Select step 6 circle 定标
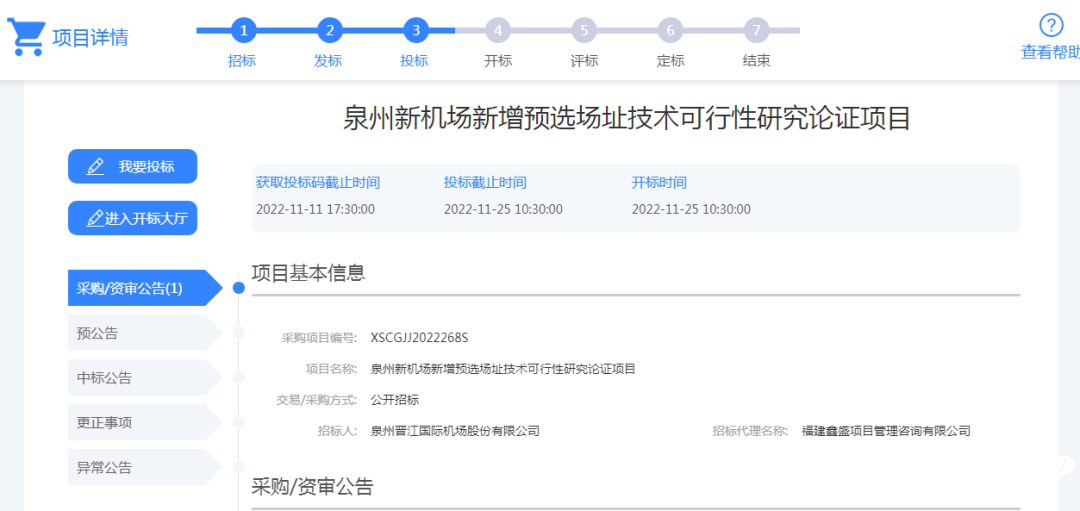This screenshot has width=1080, height=511. (670, 30)
